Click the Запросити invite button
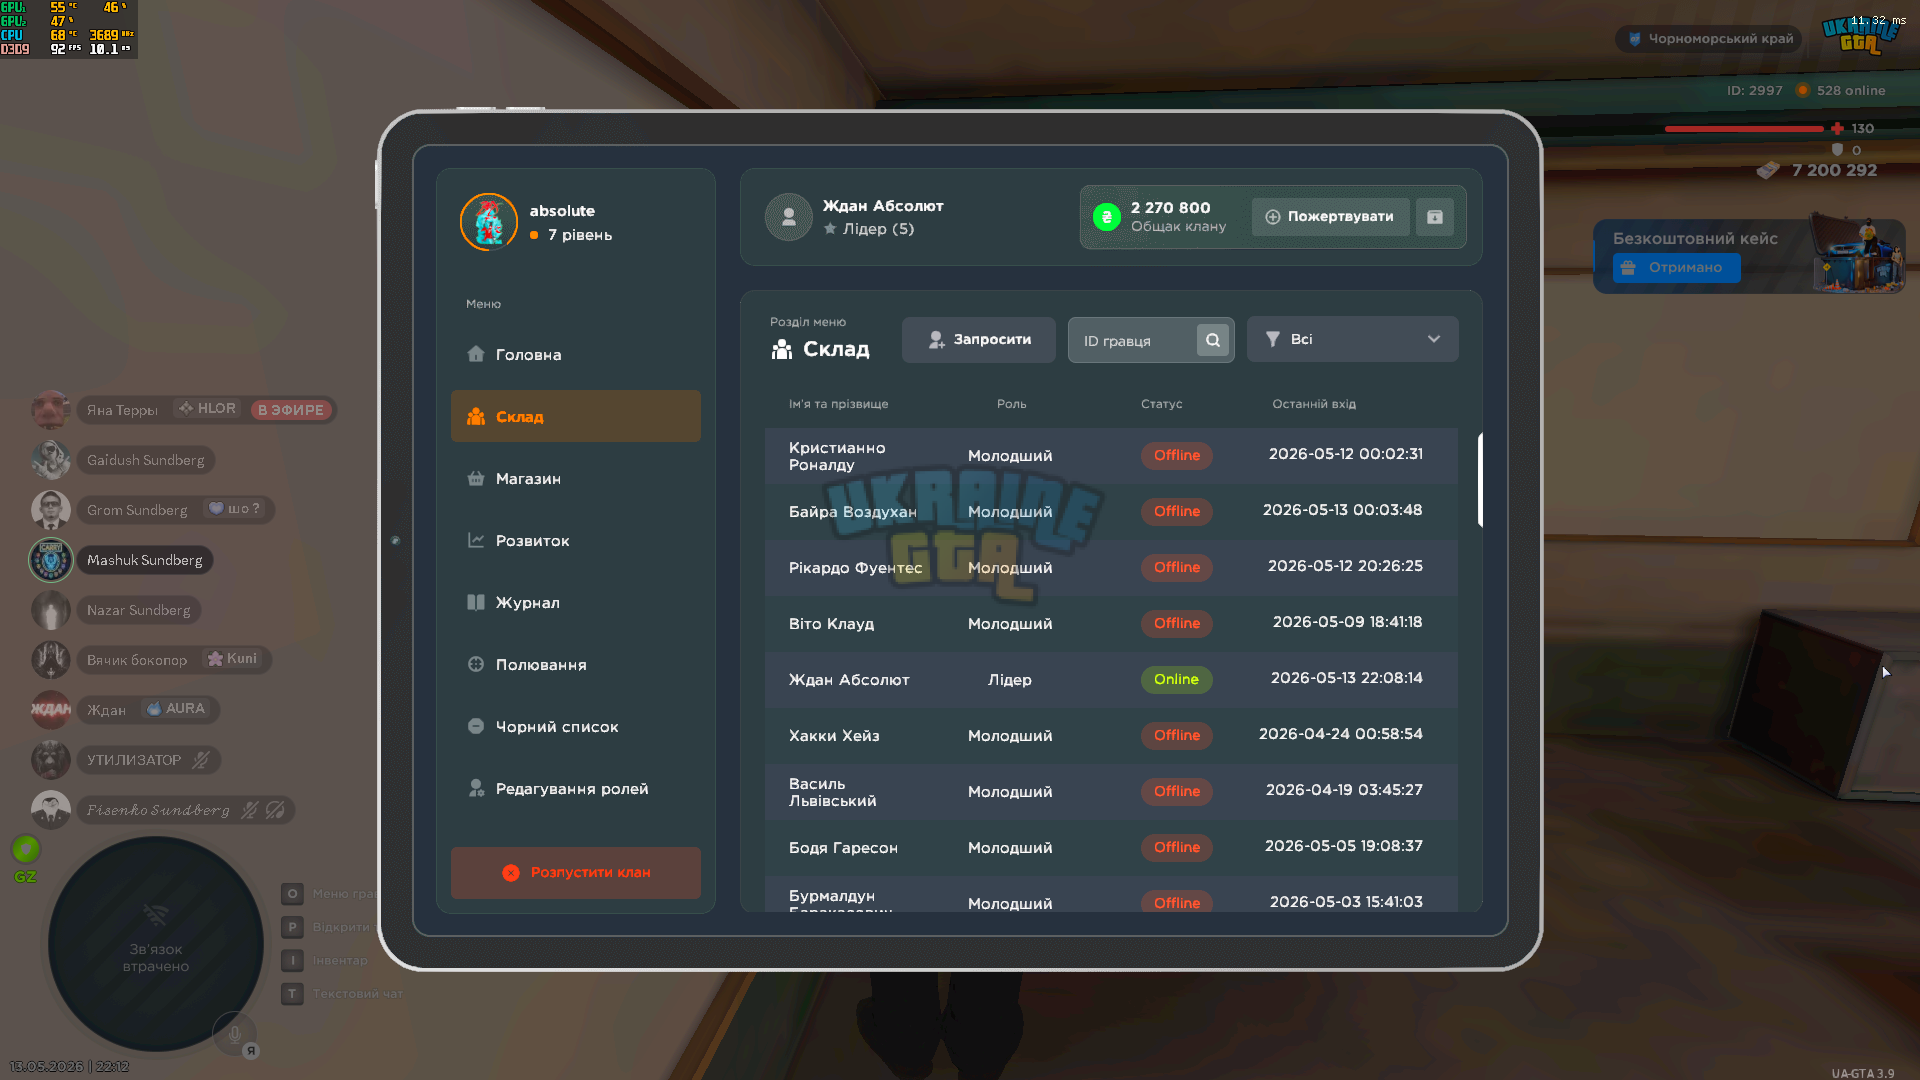1920x1080 pixels. 978,339
